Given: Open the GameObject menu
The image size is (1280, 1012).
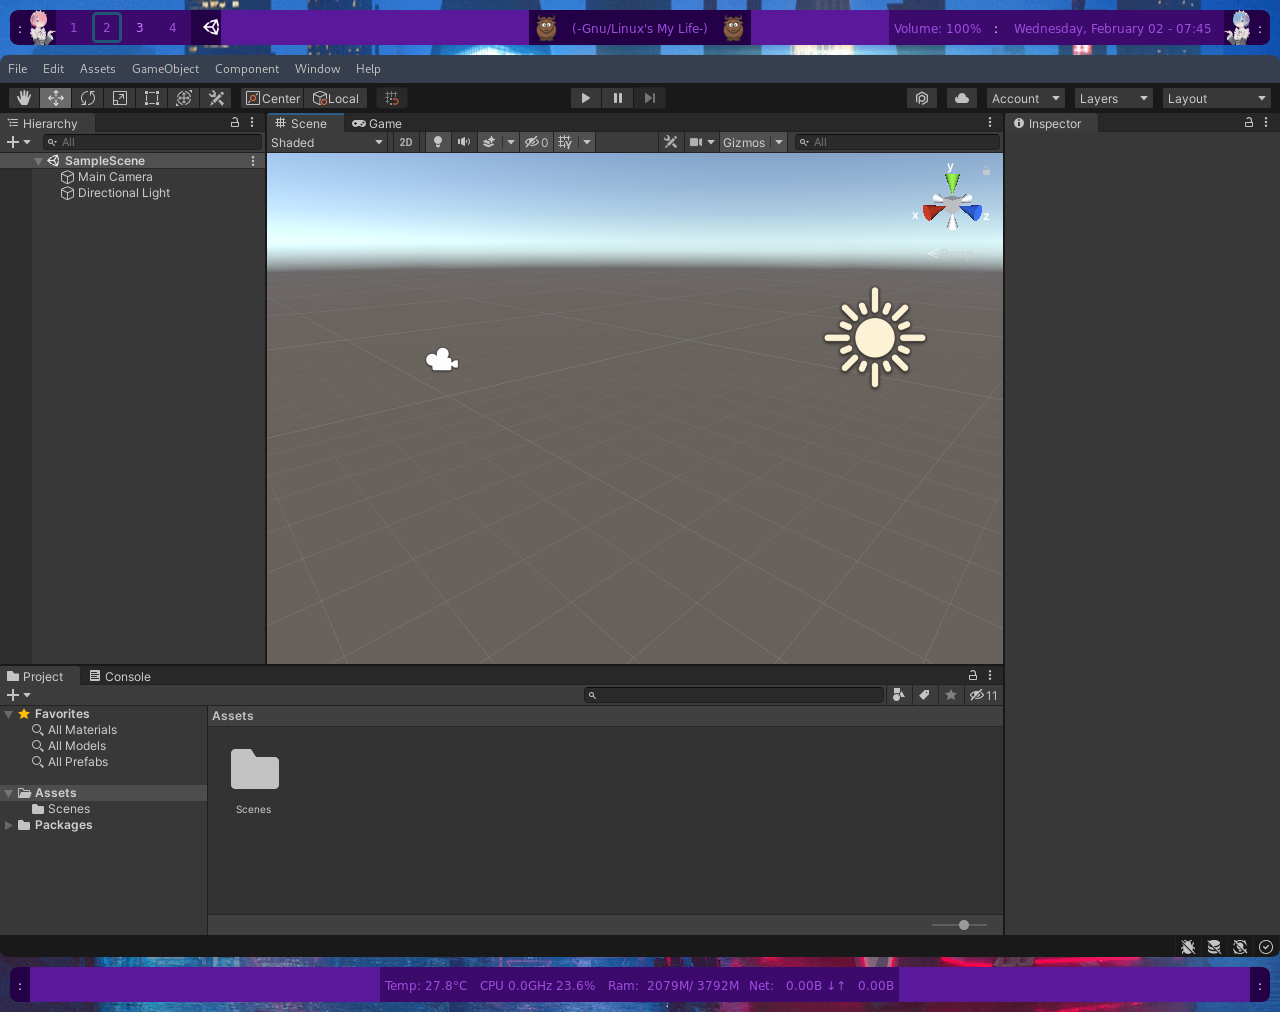Looking at the screenshot, I should tap(165, 69).
